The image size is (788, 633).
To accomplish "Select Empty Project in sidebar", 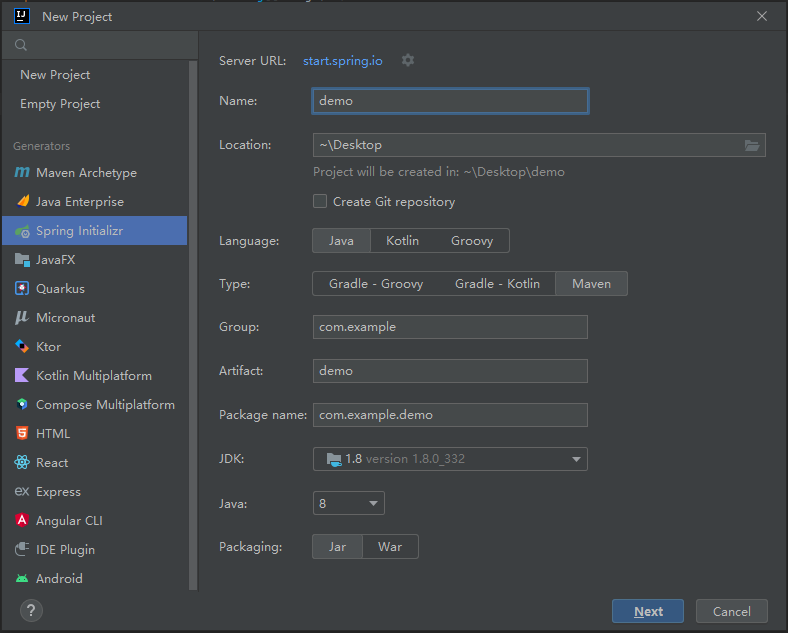I will pos(60,104).
